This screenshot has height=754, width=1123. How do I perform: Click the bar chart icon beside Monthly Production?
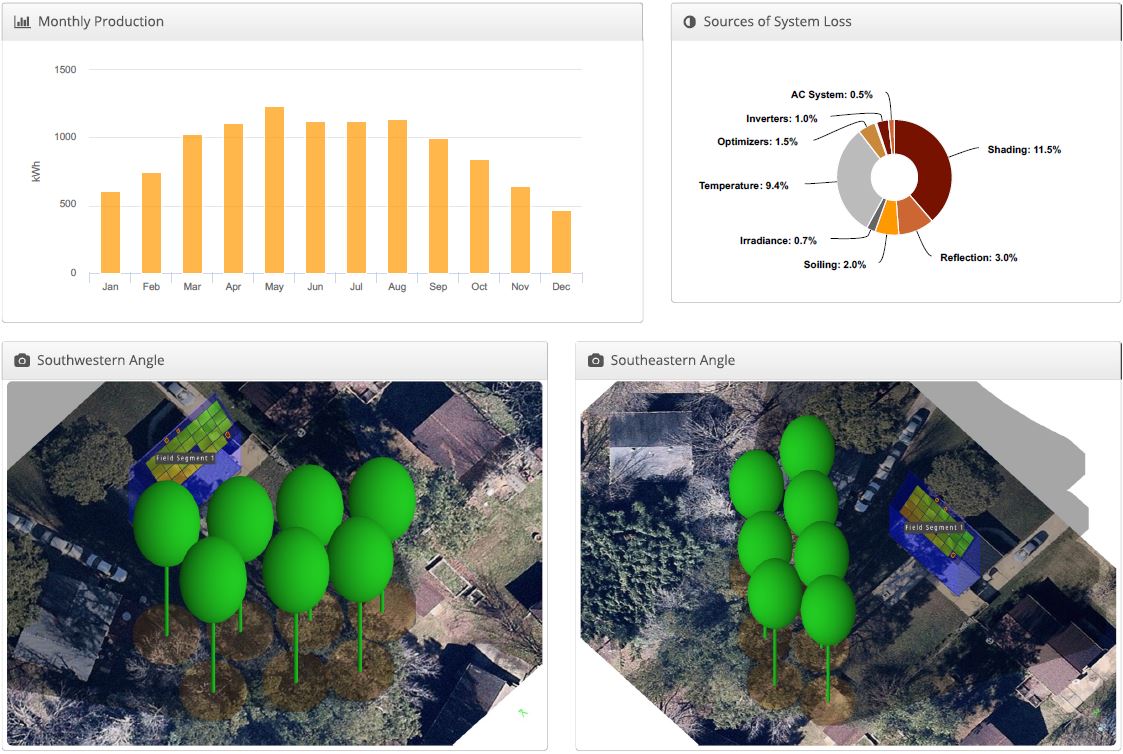pos(23,20)
